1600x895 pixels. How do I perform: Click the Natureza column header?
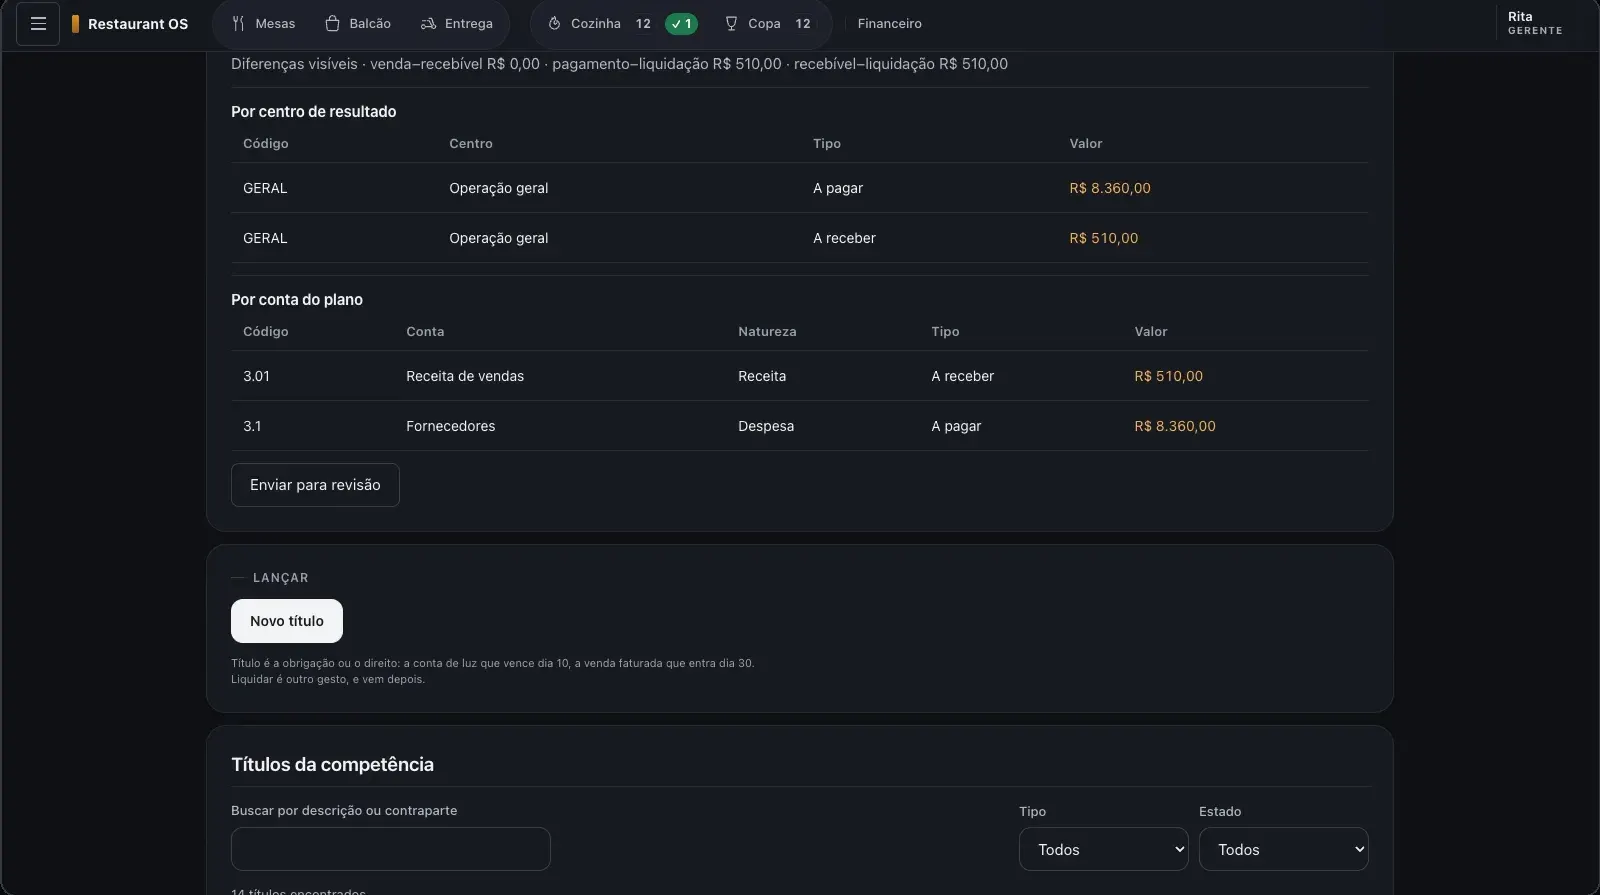(x=767, y=332)
